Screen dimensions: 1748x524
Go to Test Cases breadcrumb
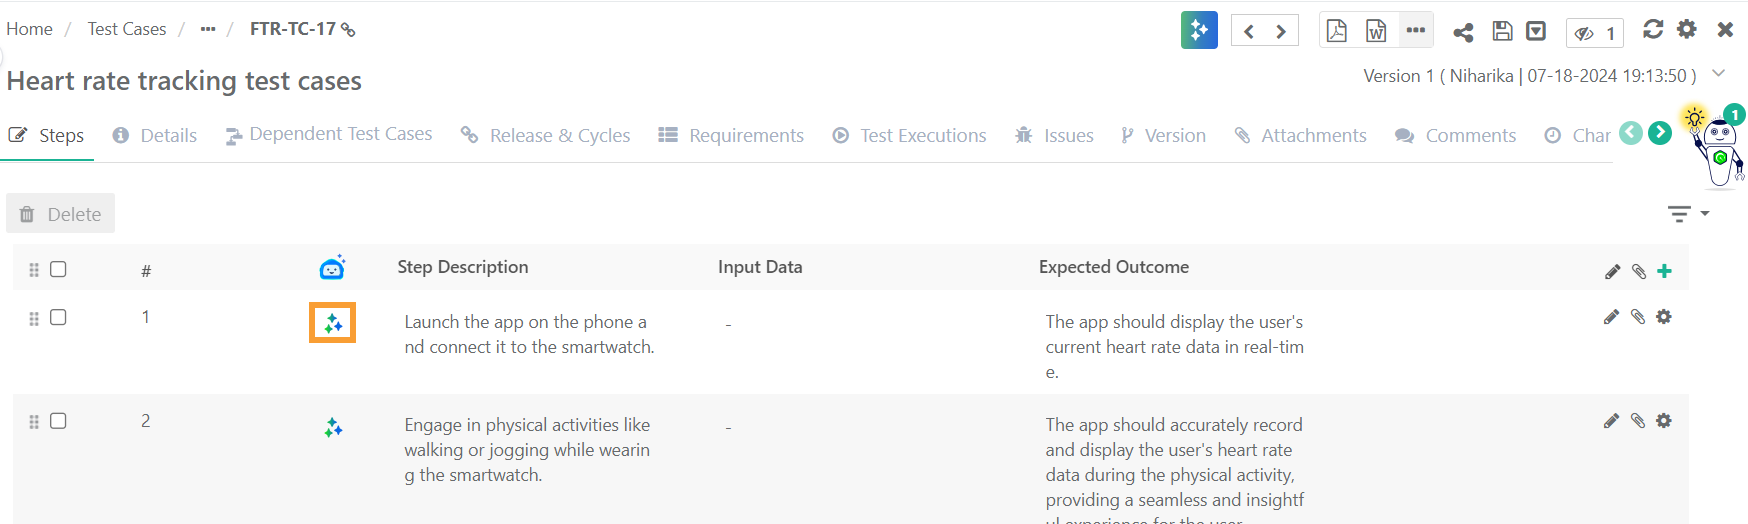127,29
